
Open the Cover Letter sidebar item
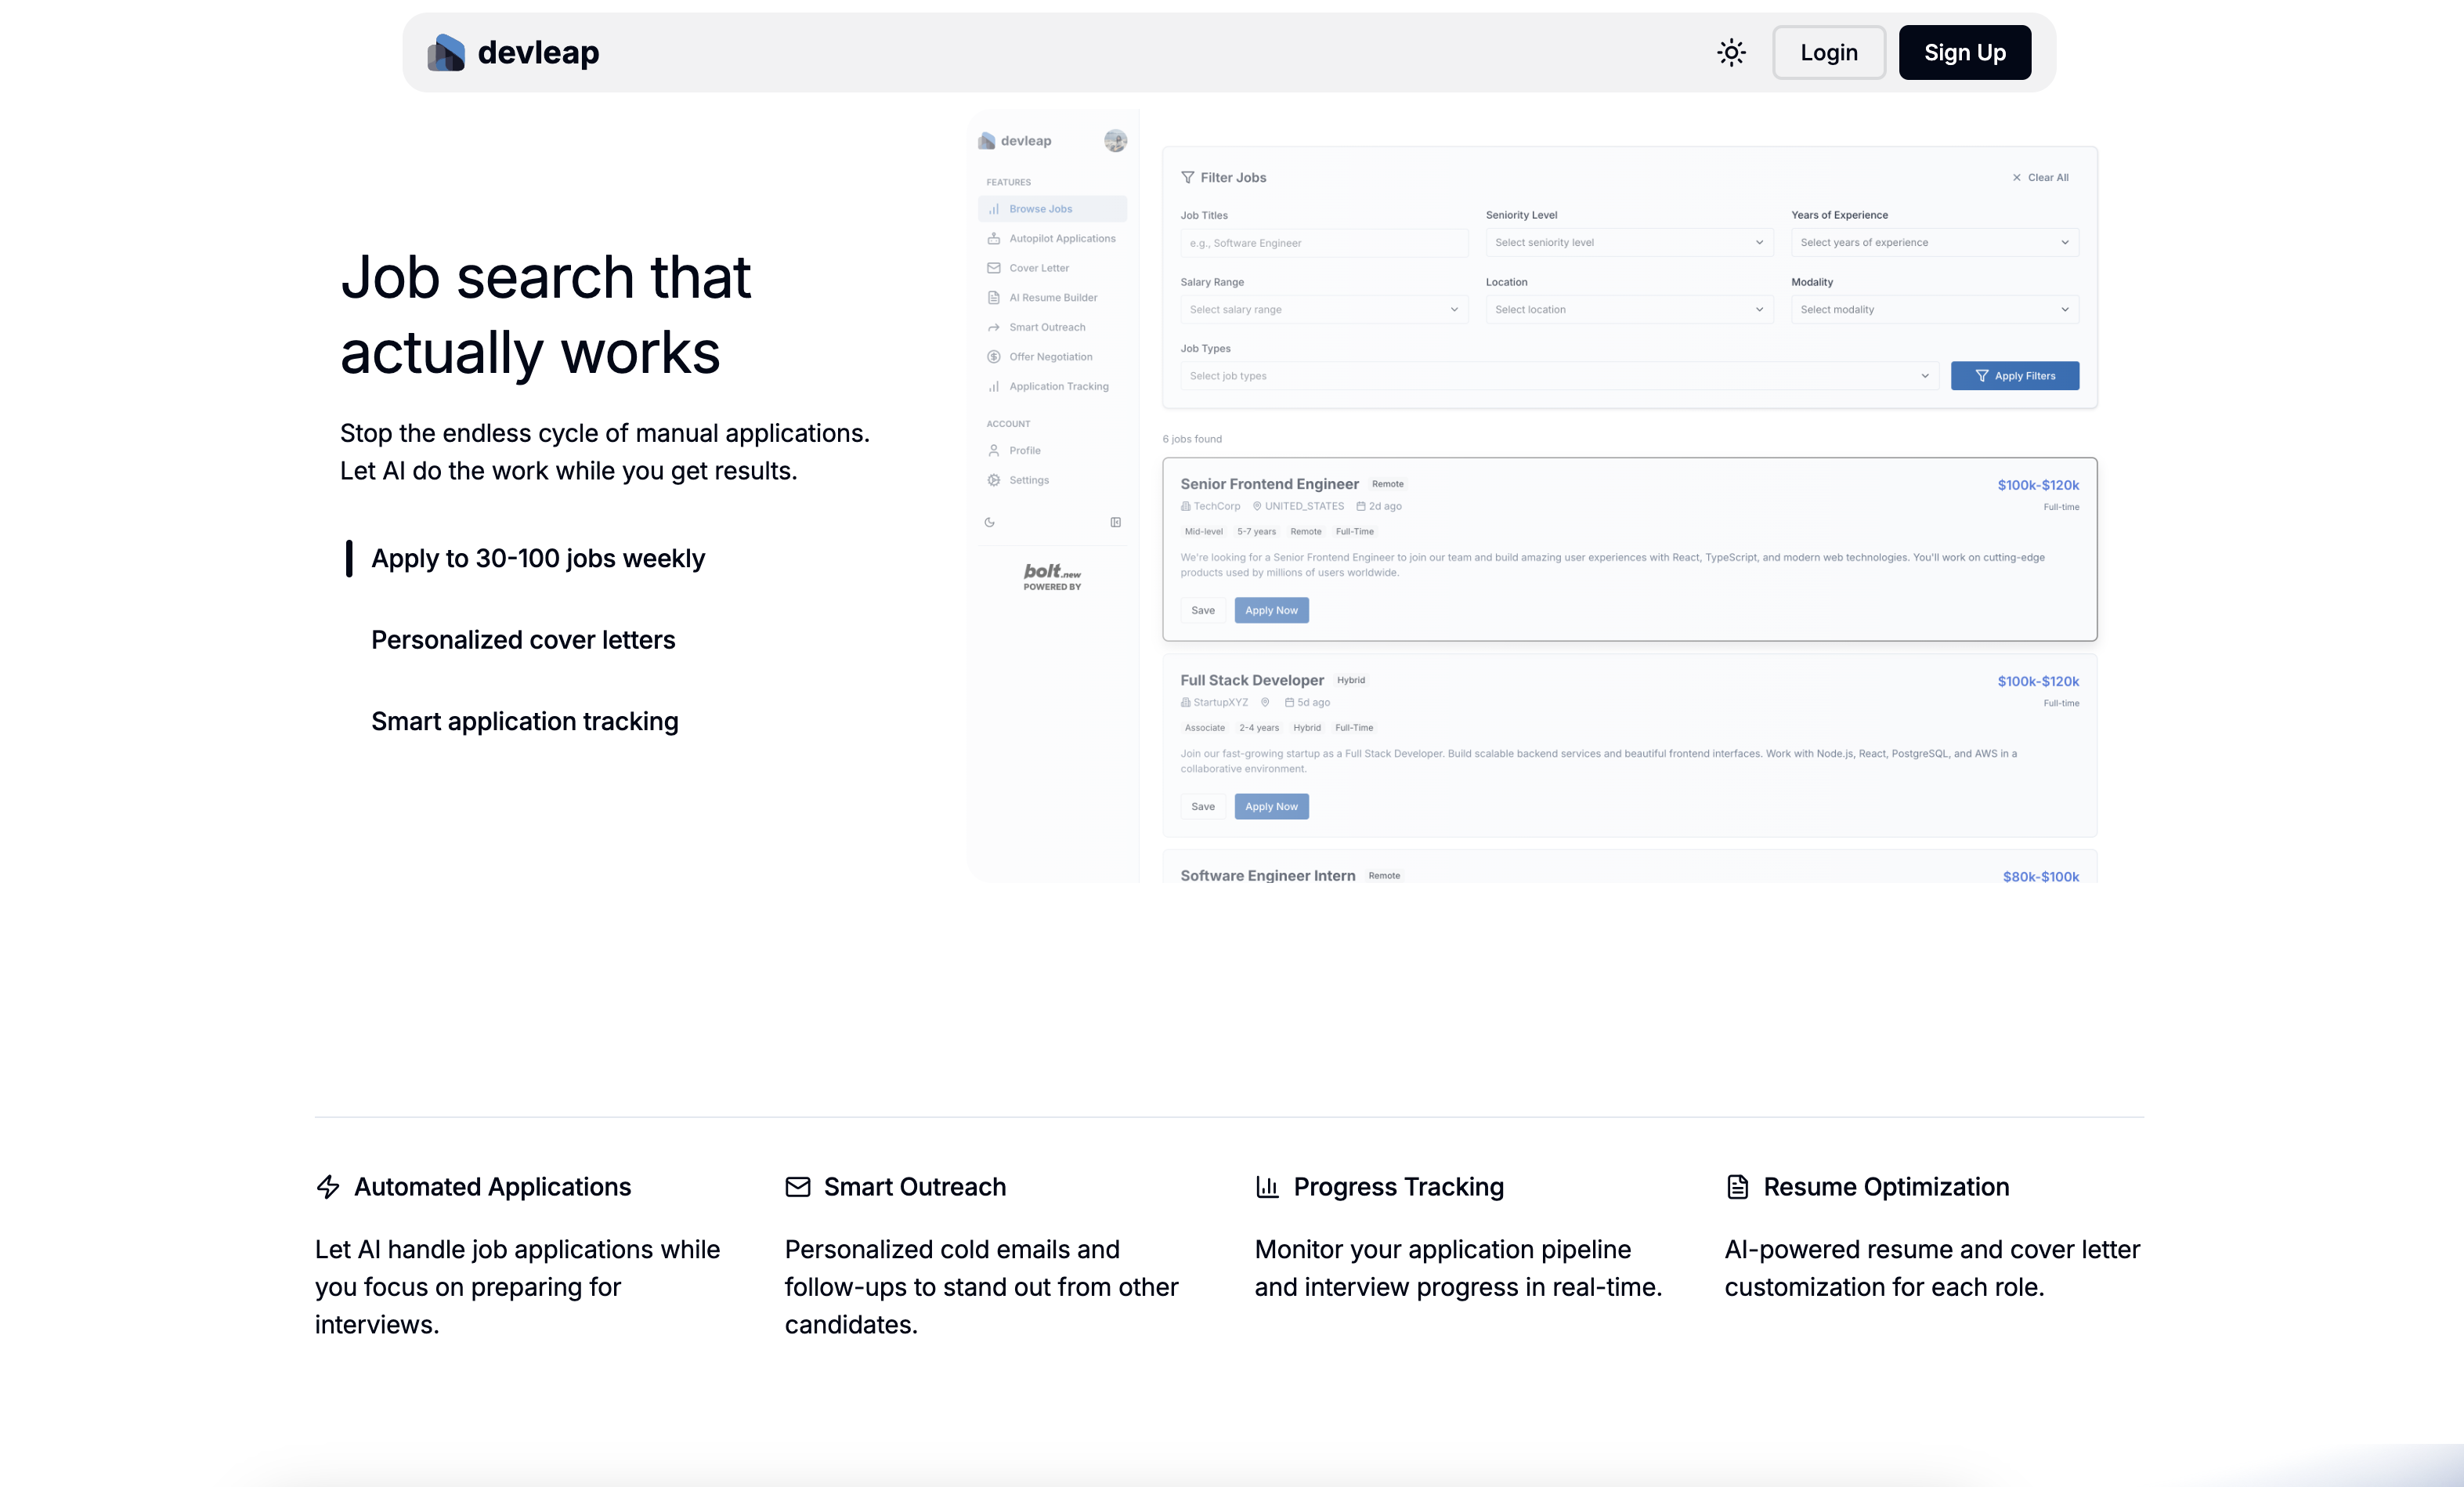pos(1038,268)
